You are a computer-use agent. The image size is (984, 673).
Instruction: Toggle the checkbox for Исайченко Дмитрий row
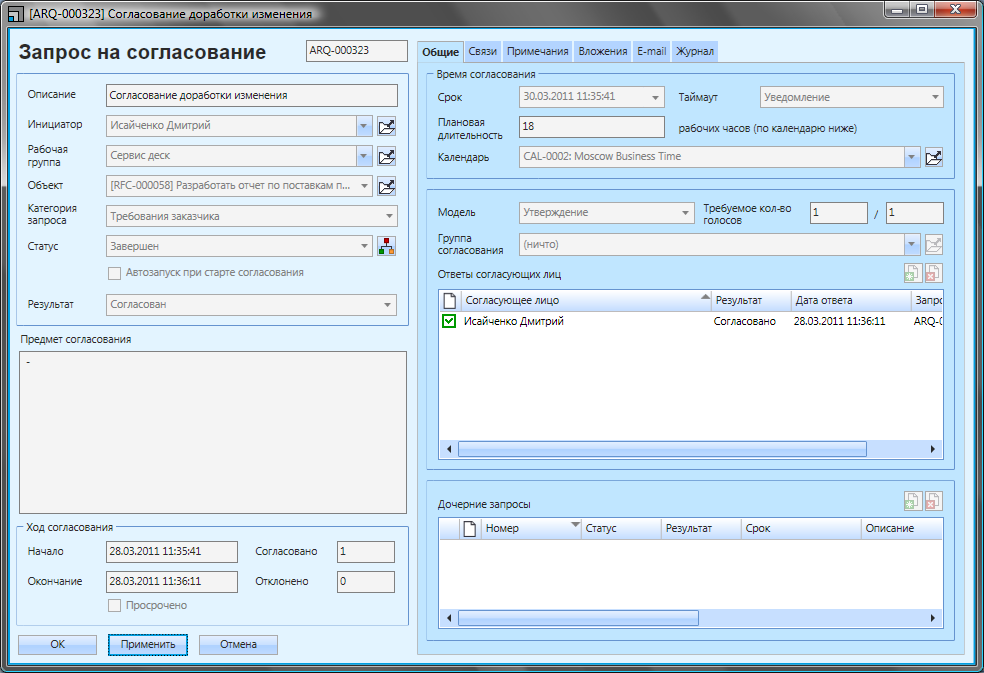click(449, 321)
